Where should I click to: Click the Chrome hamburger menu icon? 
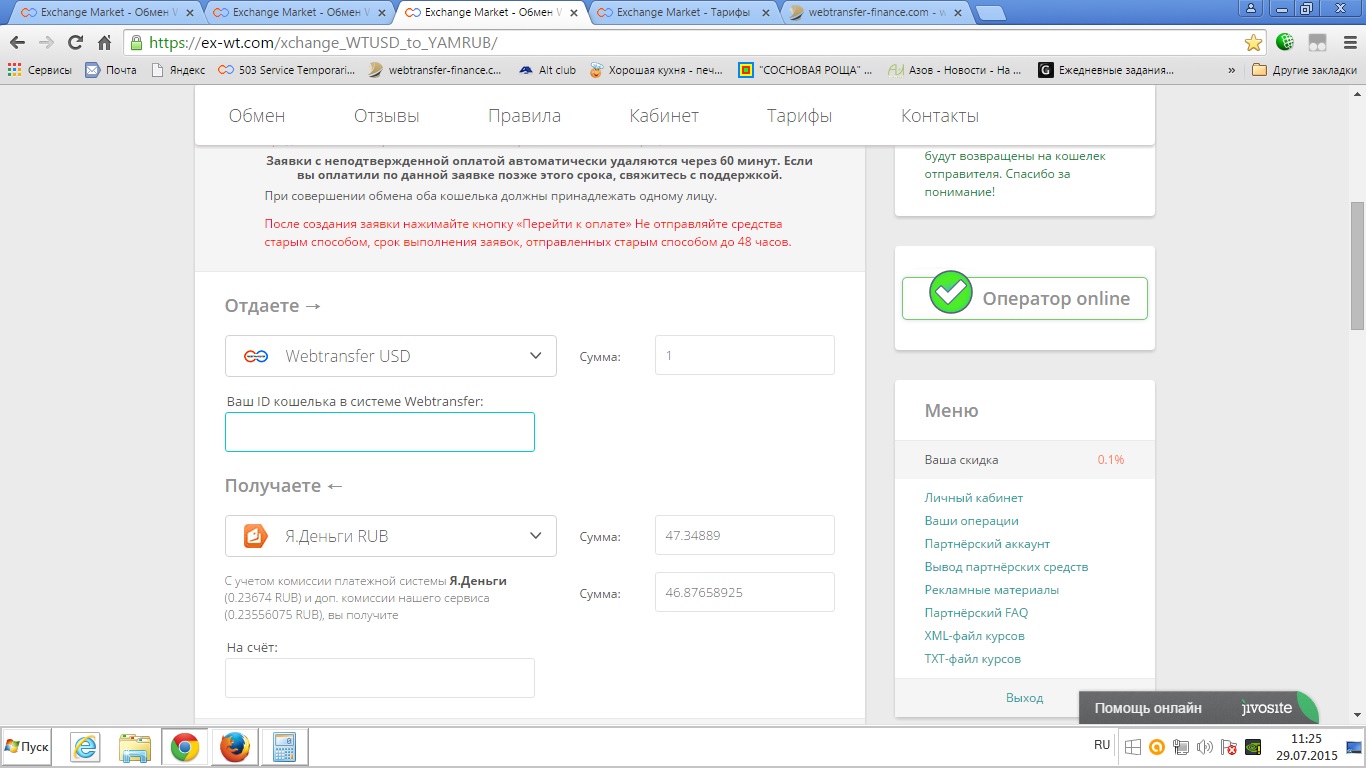coord(1347,43)
